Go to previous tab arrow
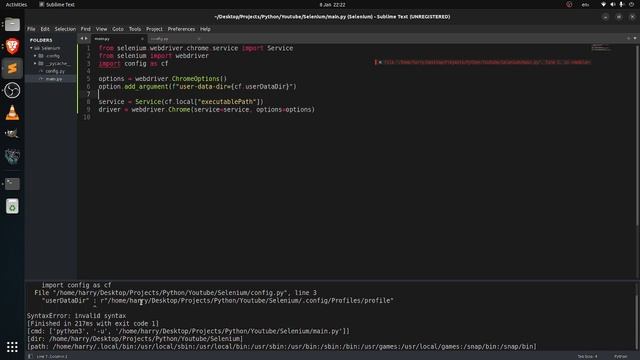Image resolution: width=640 pixels, height=360 pixels. (x=82, y=38)
